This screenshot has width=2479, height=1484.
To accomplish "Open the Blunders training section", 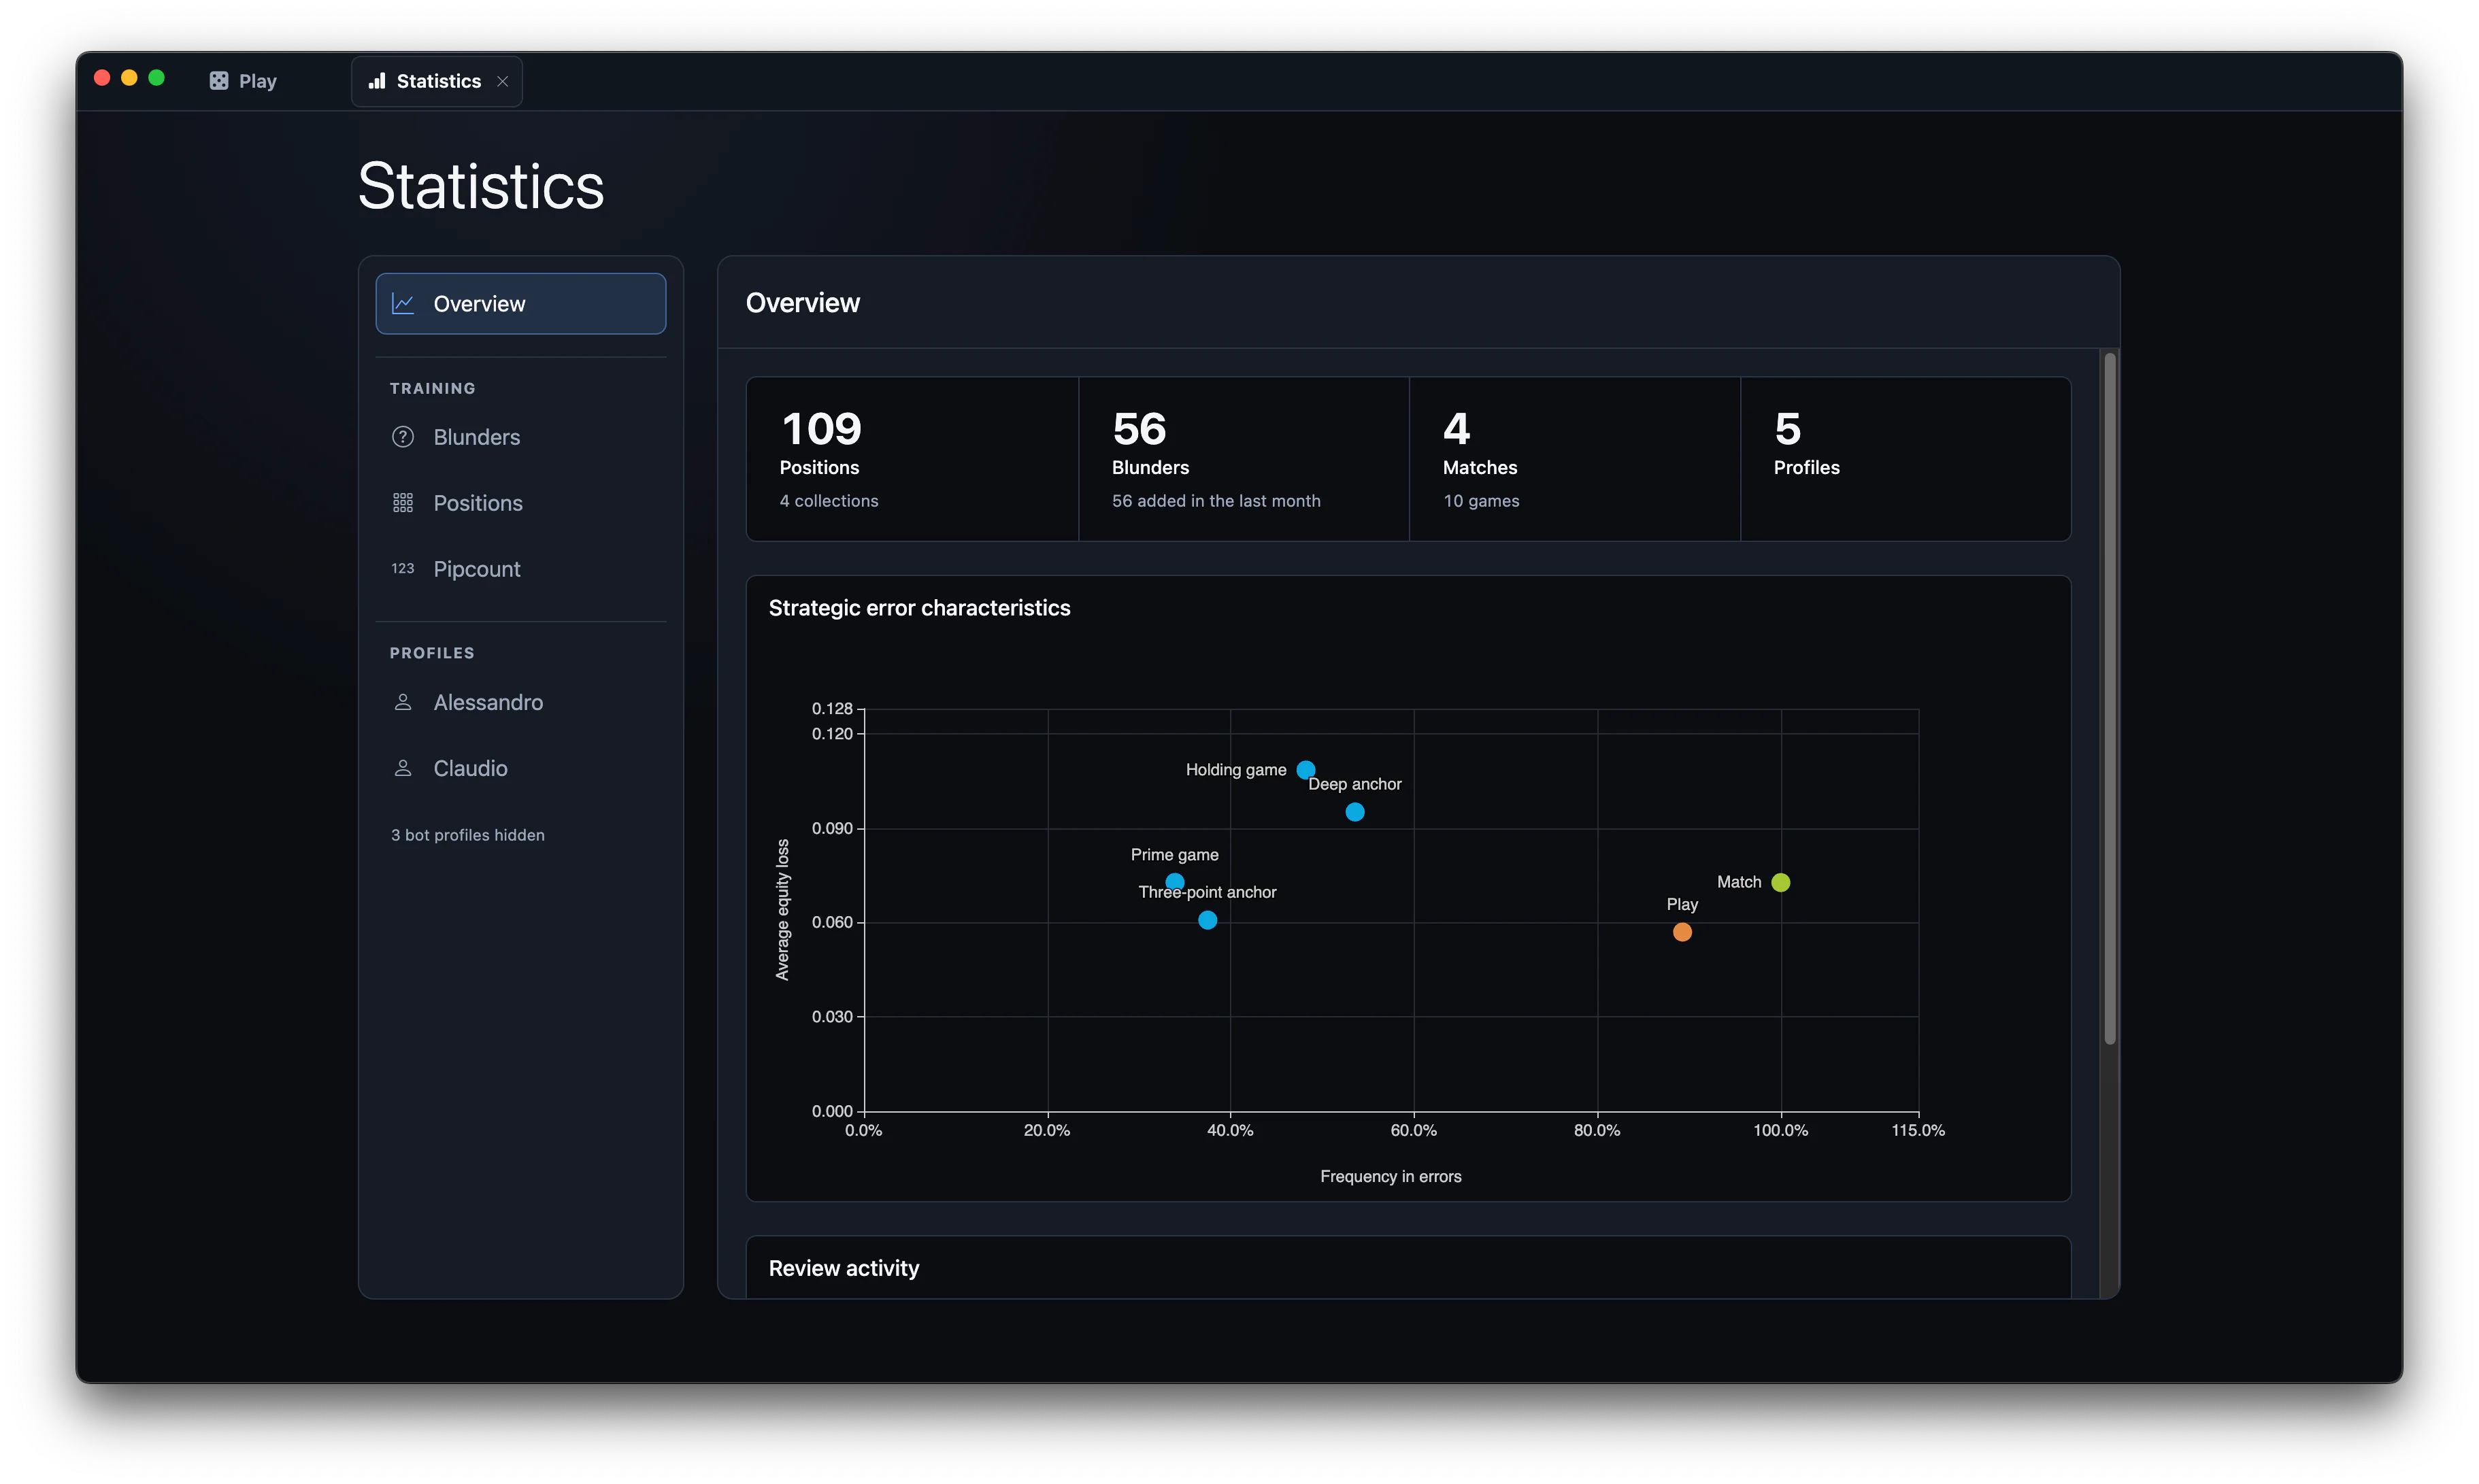I will coord(521,437).
